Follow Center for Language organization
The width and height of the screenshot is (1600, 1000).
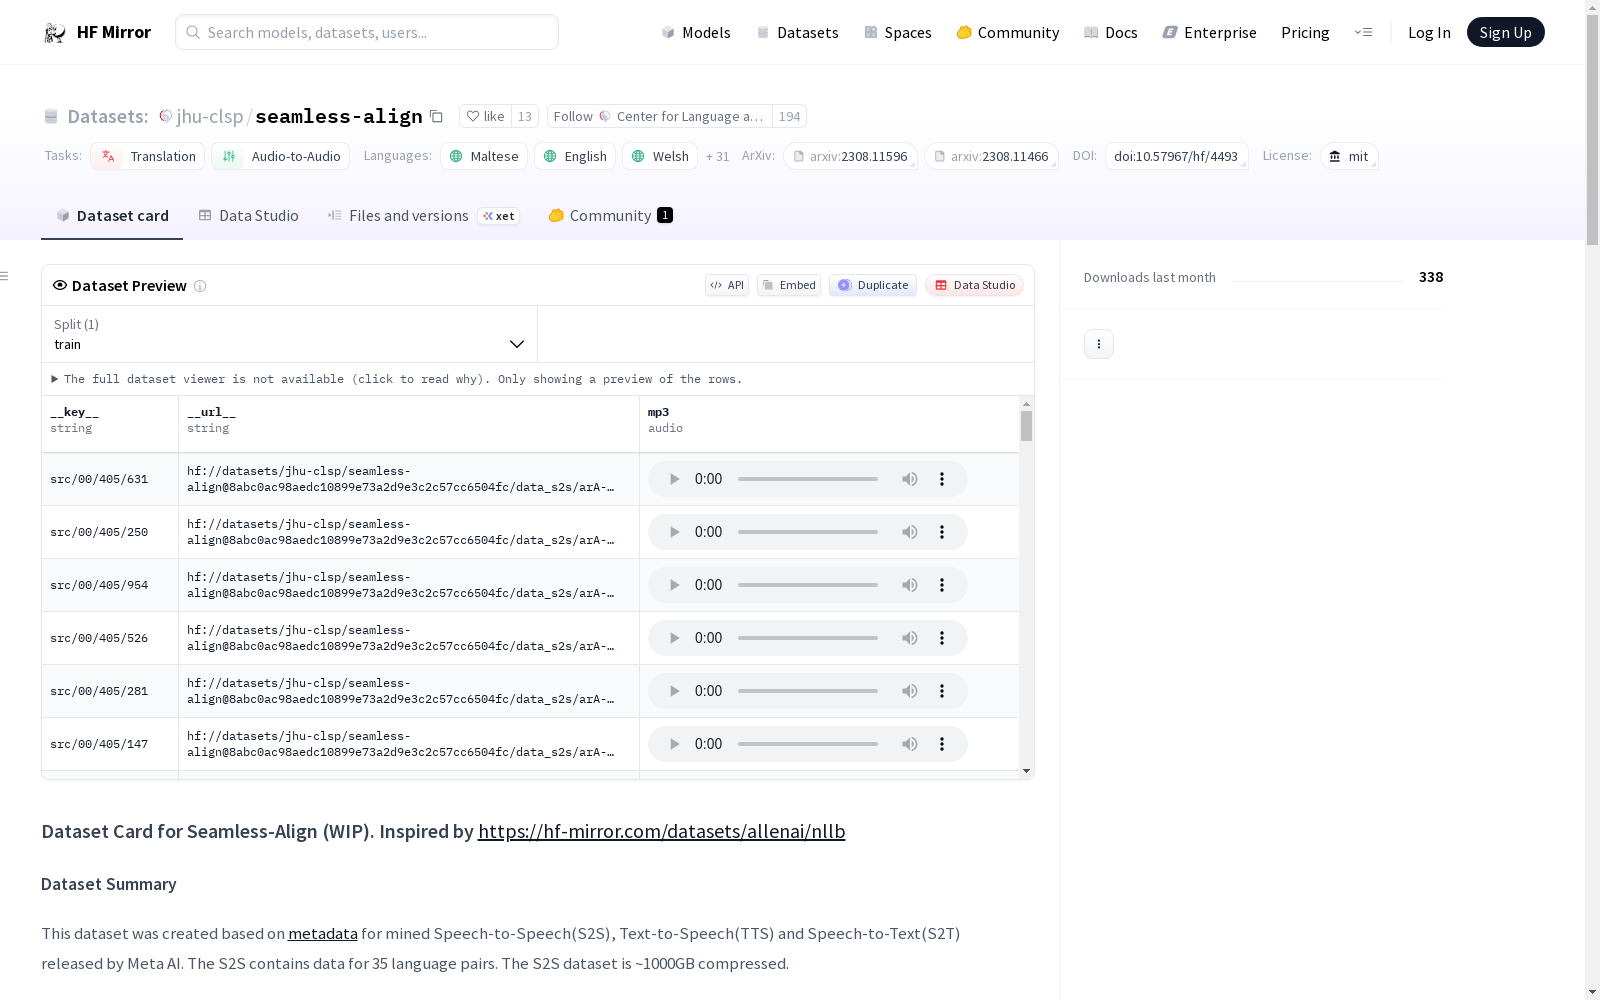point(659,116)
